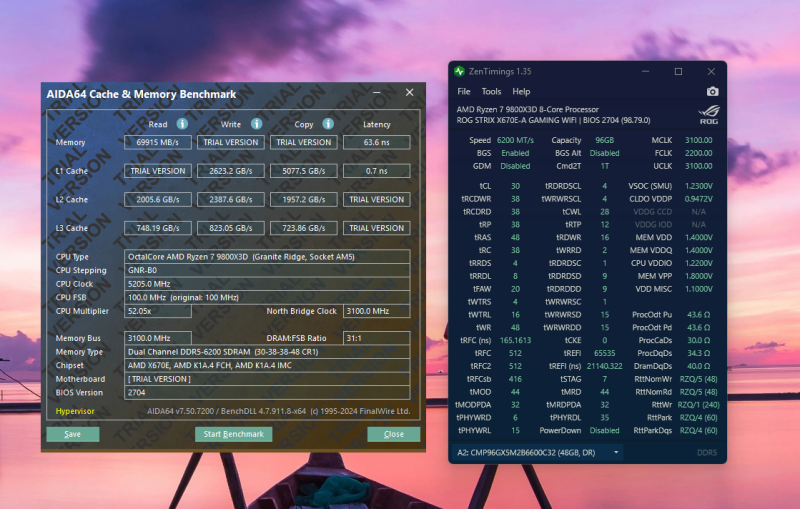Click the L1 Cache Copy 5077.5 GB/s field
This screenshot has height=509, width=800.
(x=304, y=171)
